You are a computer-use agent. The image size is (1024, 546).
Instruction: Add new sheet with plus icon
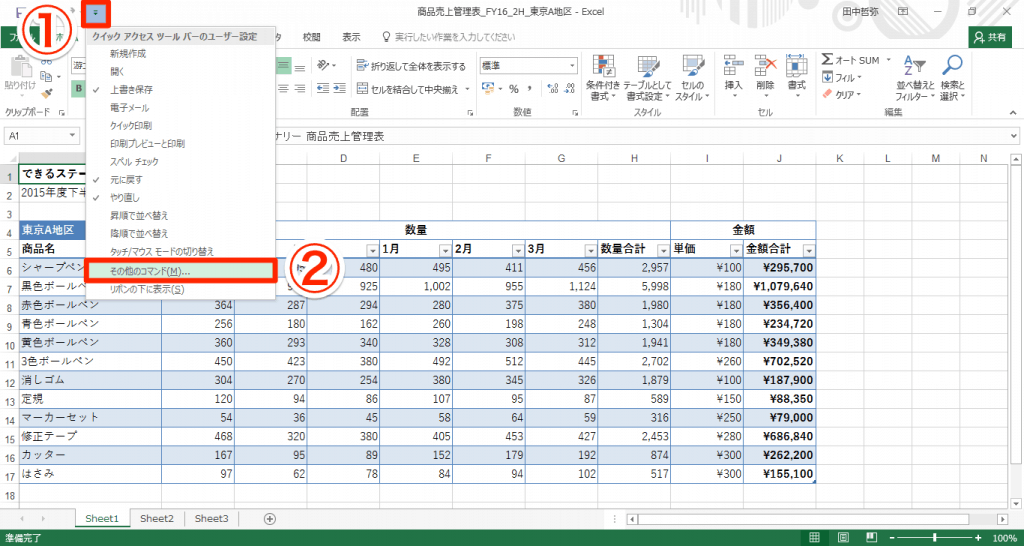[269, 519]
